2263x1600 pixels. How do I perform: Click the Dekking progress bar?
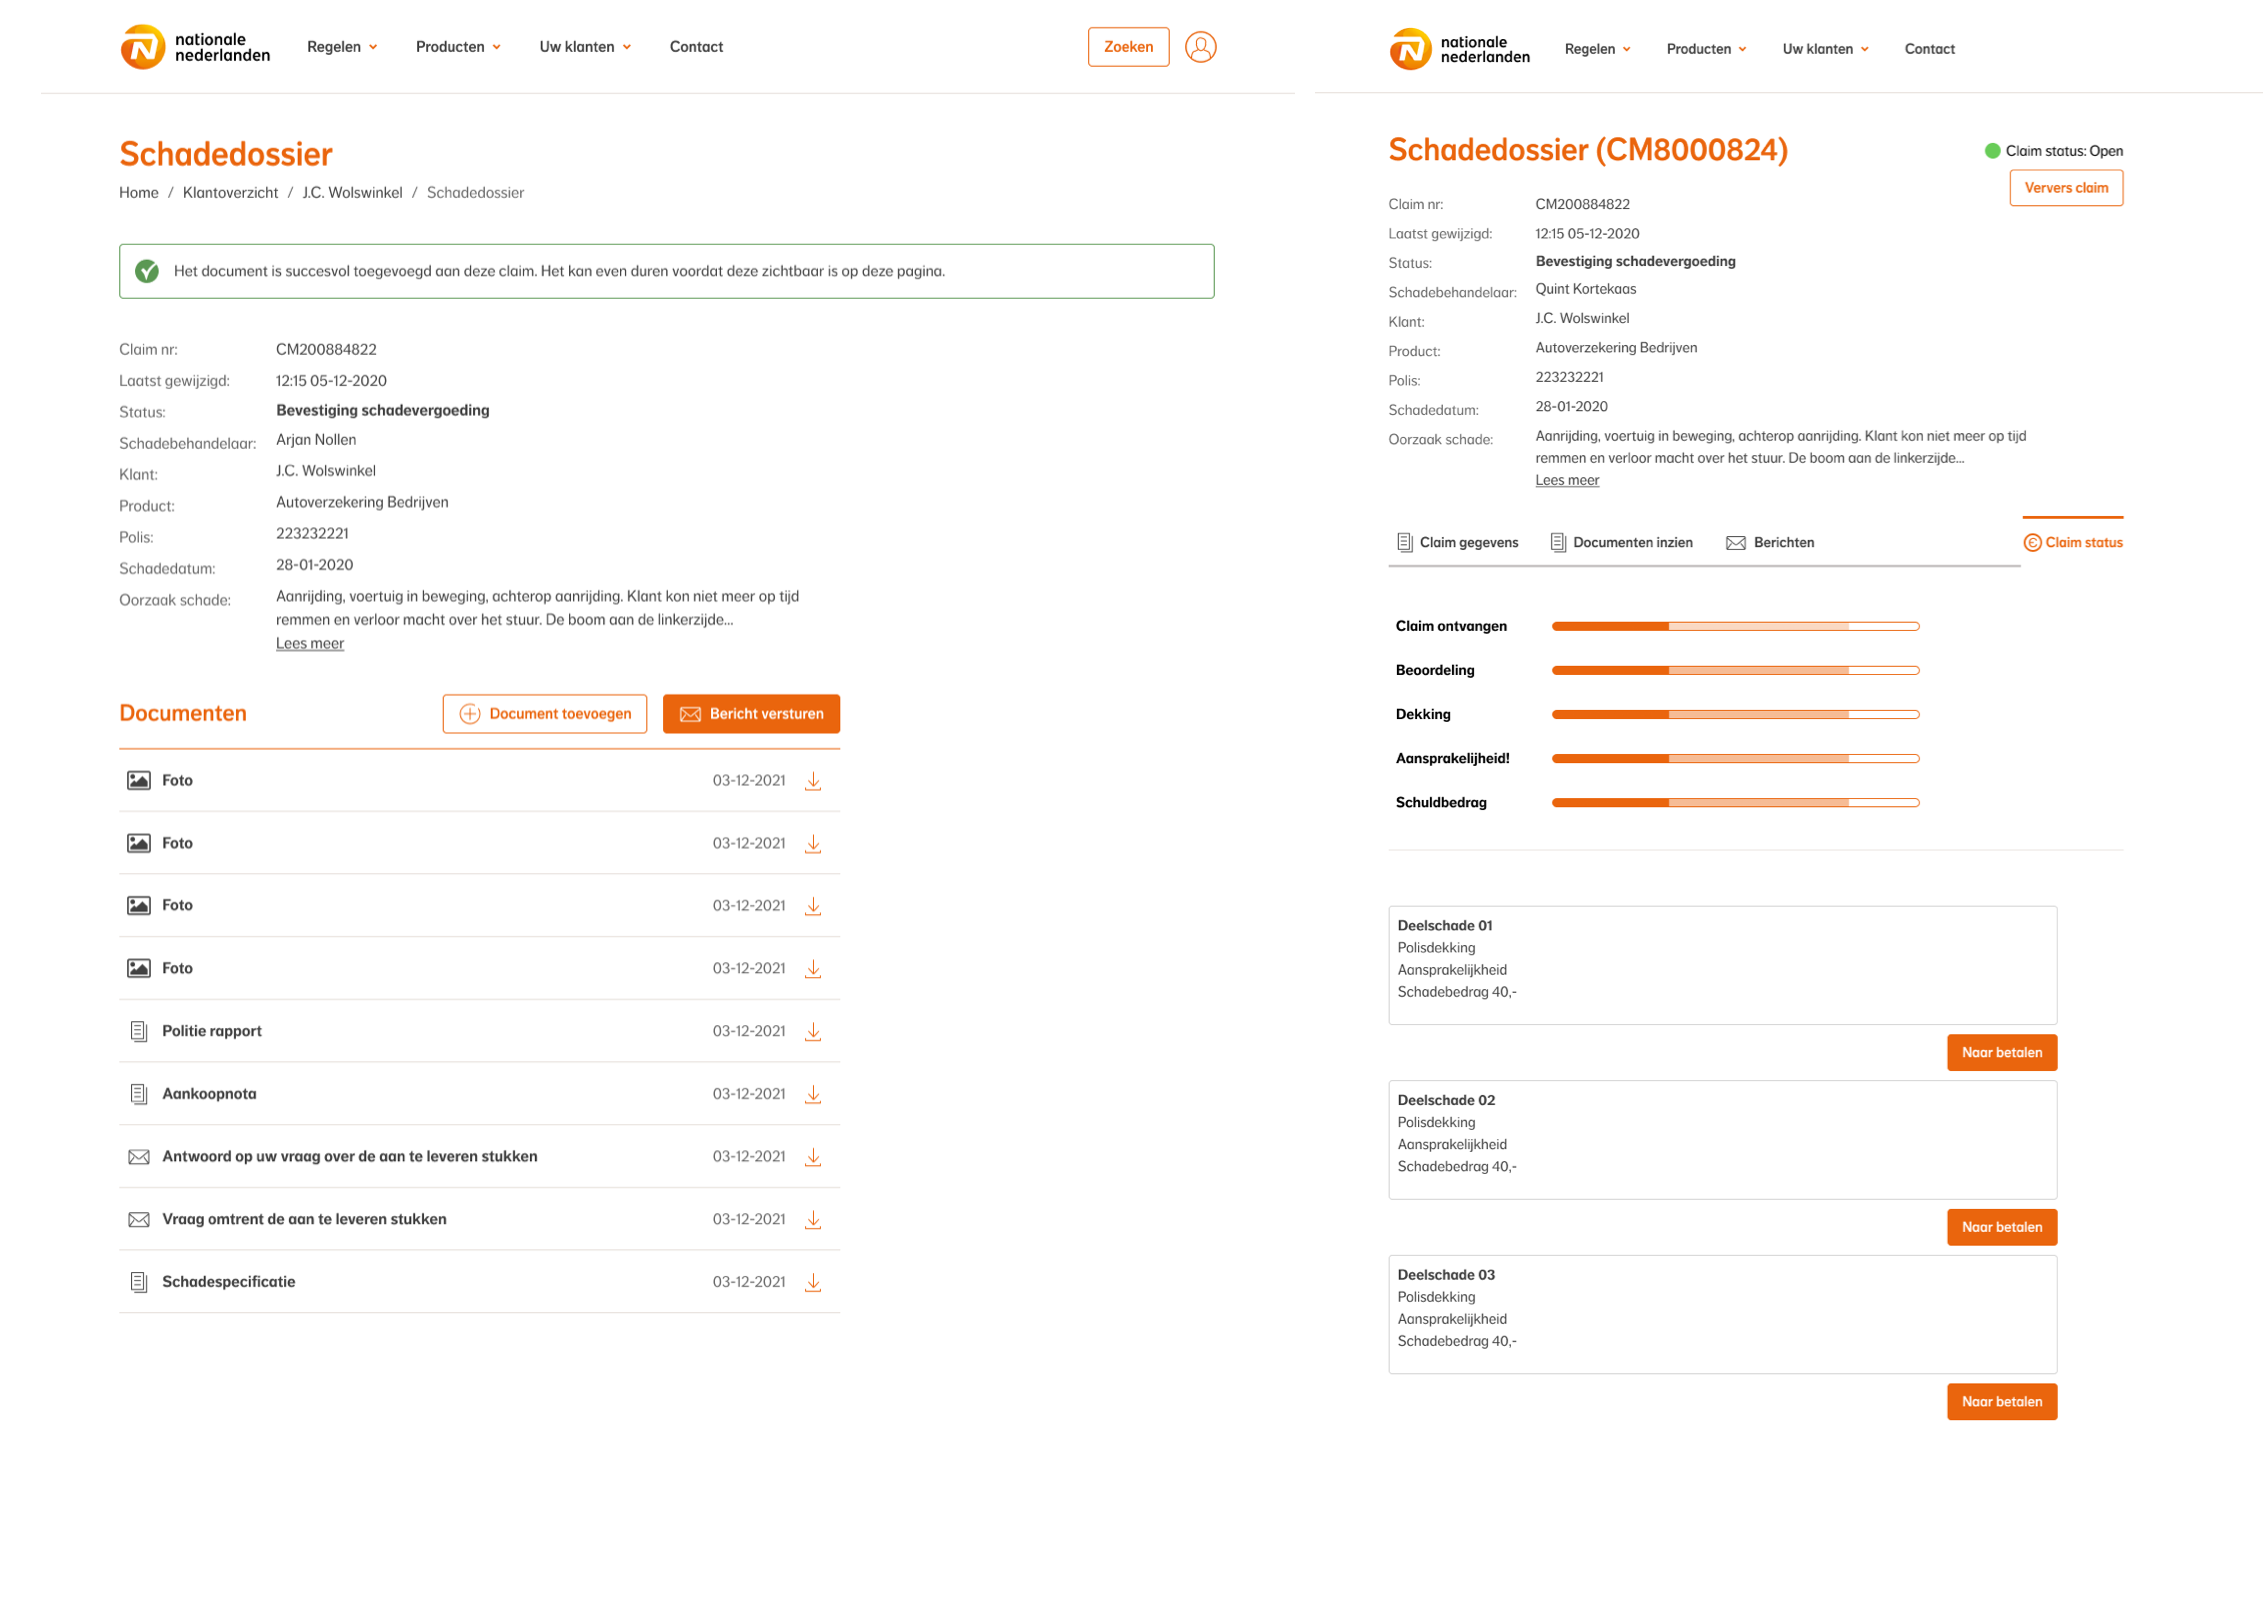tap(1735, 714)
